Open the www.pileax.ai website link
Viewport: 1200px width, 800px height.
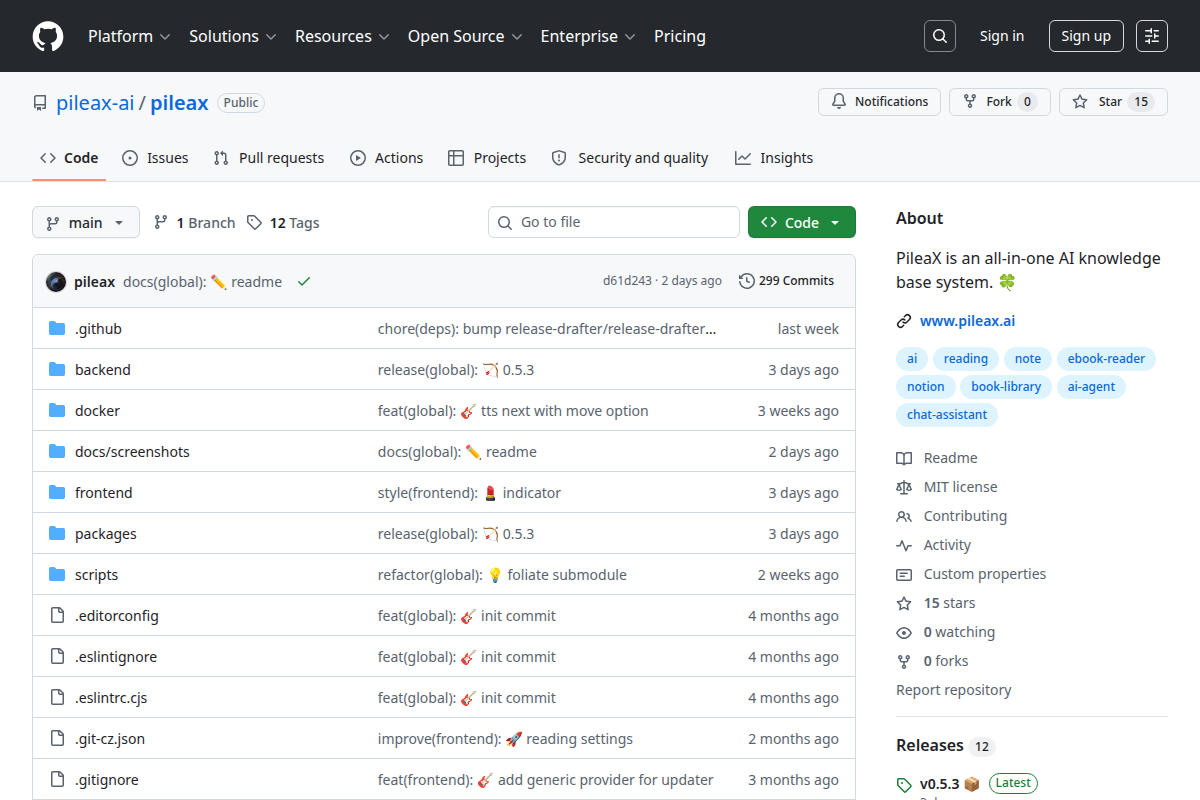click(967, 321)
